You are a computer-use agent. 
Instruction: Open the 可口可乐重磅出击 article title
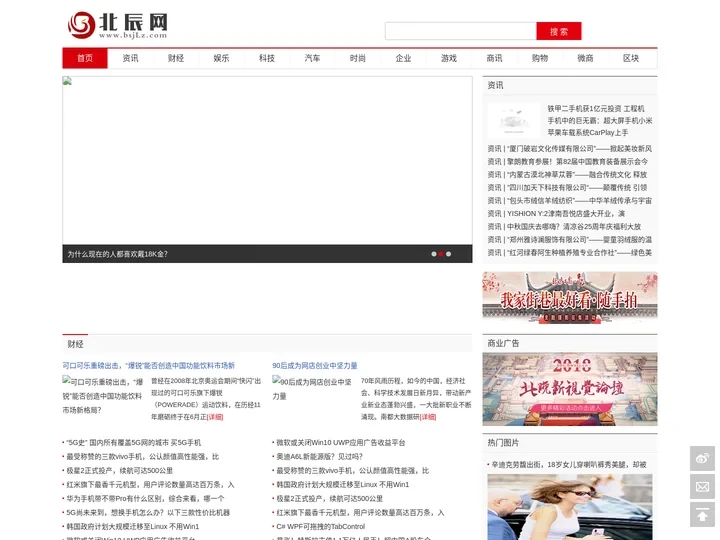pos(148,366)
